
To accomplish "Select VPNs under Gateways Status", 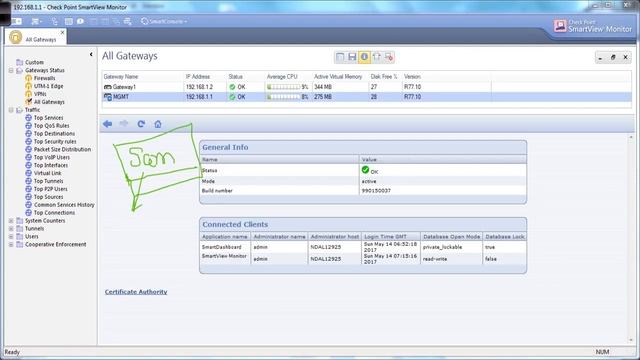I will (x=40, y=94).
